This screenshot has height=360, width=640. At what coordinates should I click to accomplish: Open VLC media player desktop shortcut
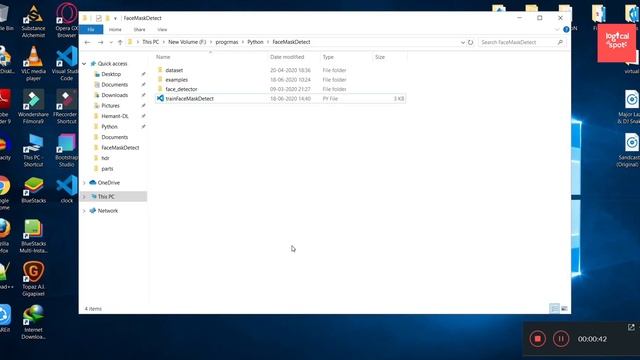pyautogui.click(x=33, y=63)
